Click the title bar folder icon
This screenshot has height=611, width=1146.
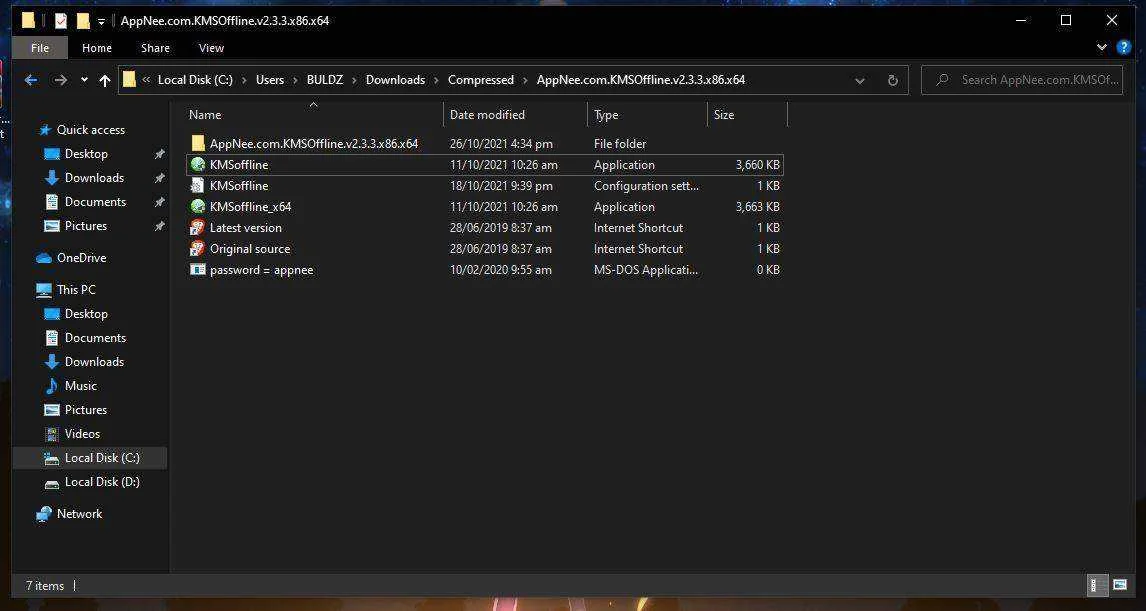[29, 20]
